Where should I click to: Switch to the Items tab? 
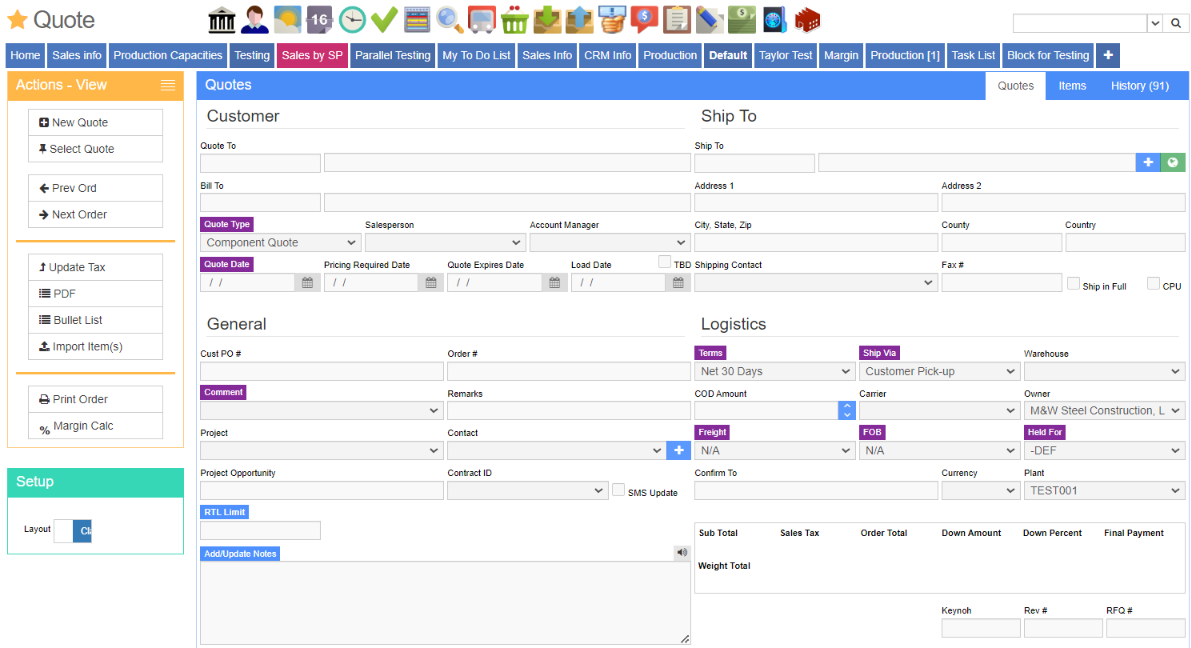coord(1072,86)
